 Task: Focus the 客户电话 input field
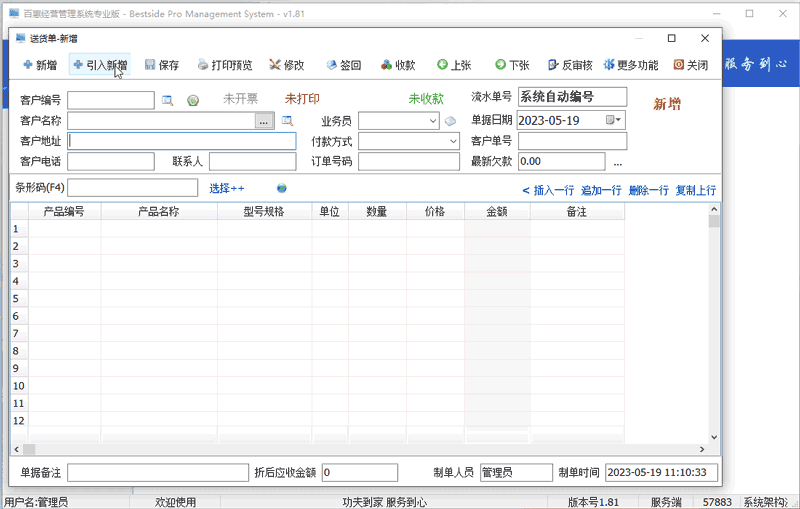pyautogui.click(x=111, y=162)
